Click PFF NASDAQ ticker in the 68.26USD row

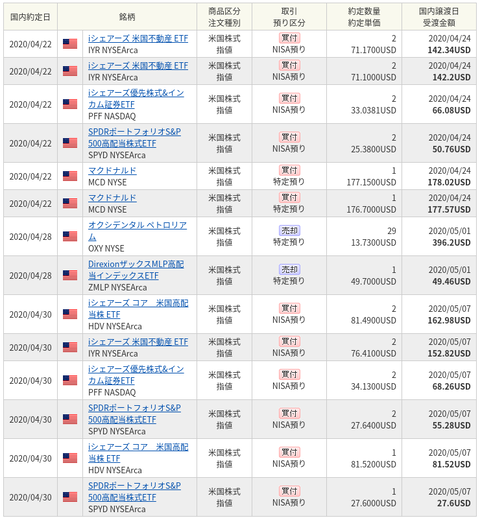tap(112, 392)
